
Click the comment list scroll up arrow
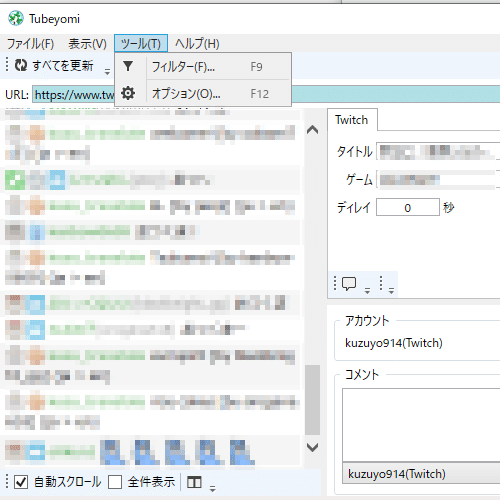312,130
